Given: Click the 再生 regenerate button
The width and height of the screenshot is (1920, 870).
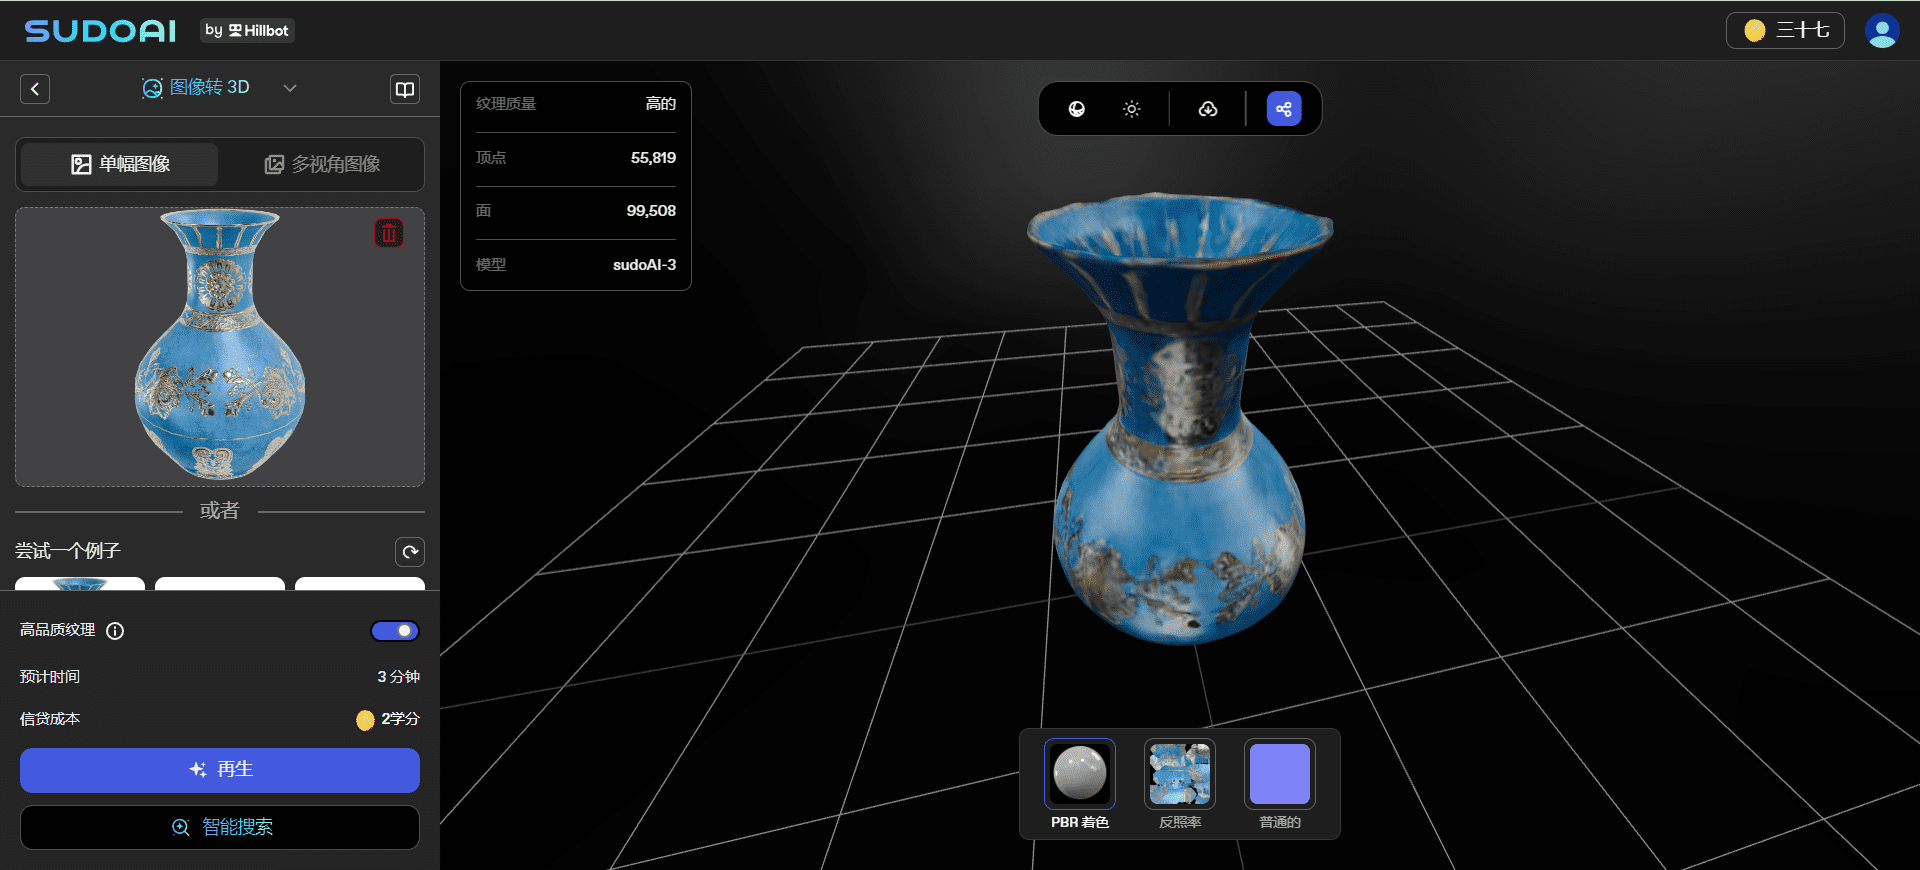Looking at the screenshot, I should click(x=220, y=770).
